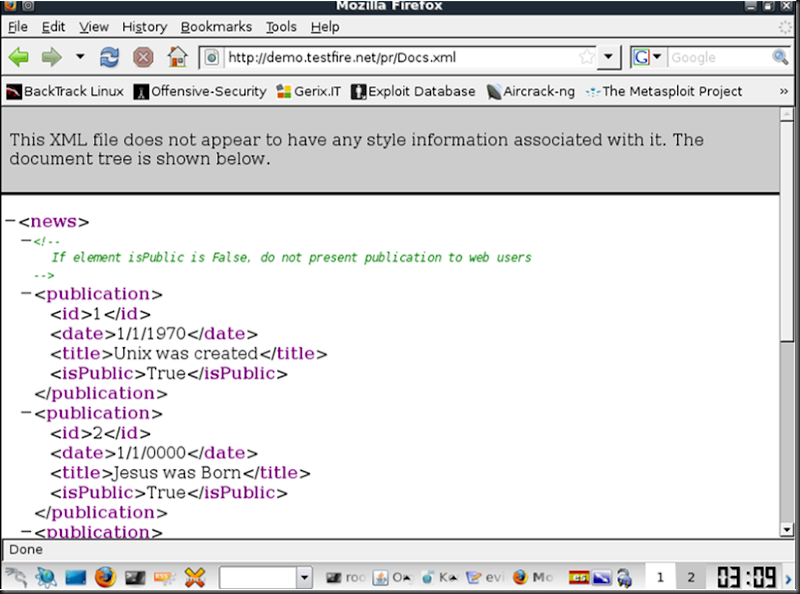Switch to virtual desktop 1
This screenshot has height=594, width=800.
coord(660,577)
